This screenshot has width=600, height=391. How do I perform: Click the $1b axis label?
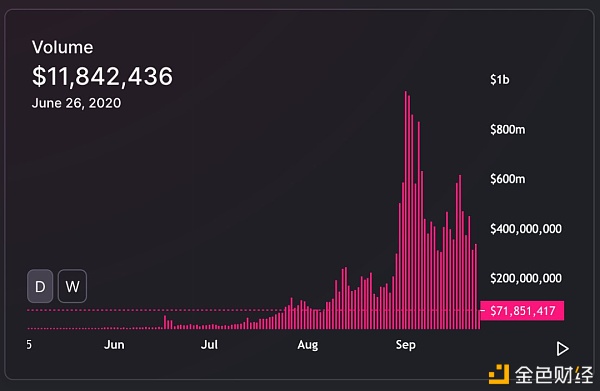(x=500, y=80)
